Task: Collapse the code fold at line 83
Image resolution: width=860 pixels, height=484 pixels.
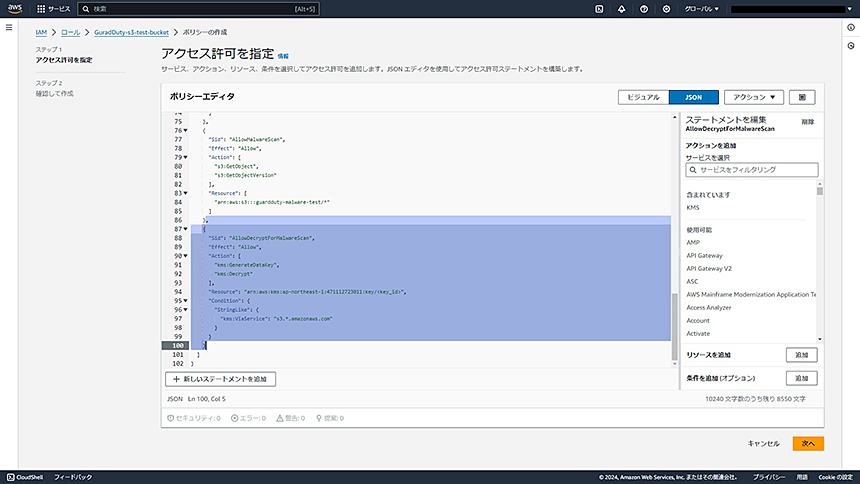Action: tap(185, 193)
